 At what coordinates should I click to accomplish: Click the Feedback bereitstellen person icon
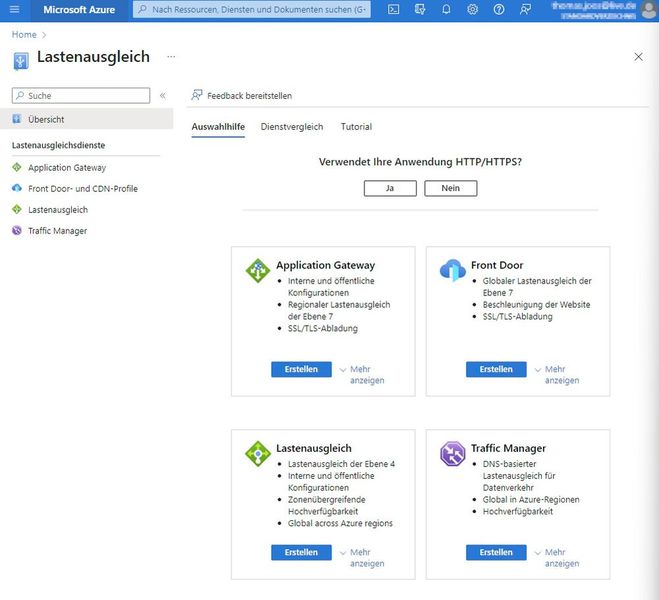point(197,95)
